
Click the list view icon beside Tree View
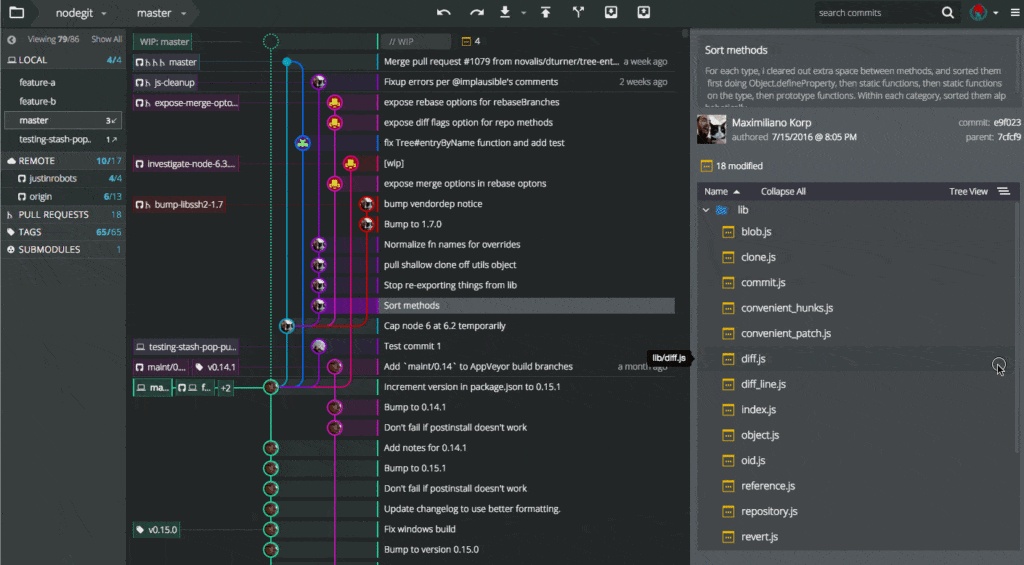(1004, 191)
